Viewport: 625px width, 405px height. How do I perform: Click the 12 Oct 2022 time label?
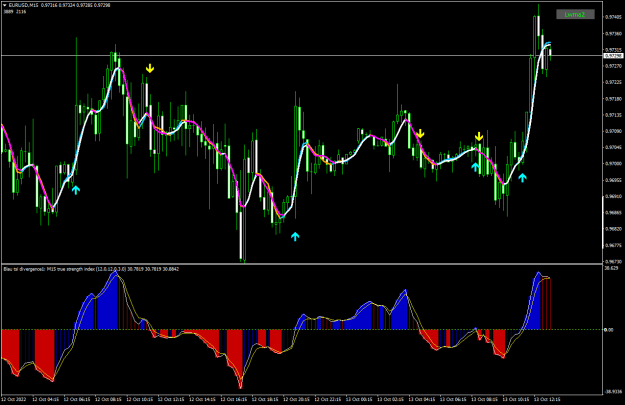[13, 399]
